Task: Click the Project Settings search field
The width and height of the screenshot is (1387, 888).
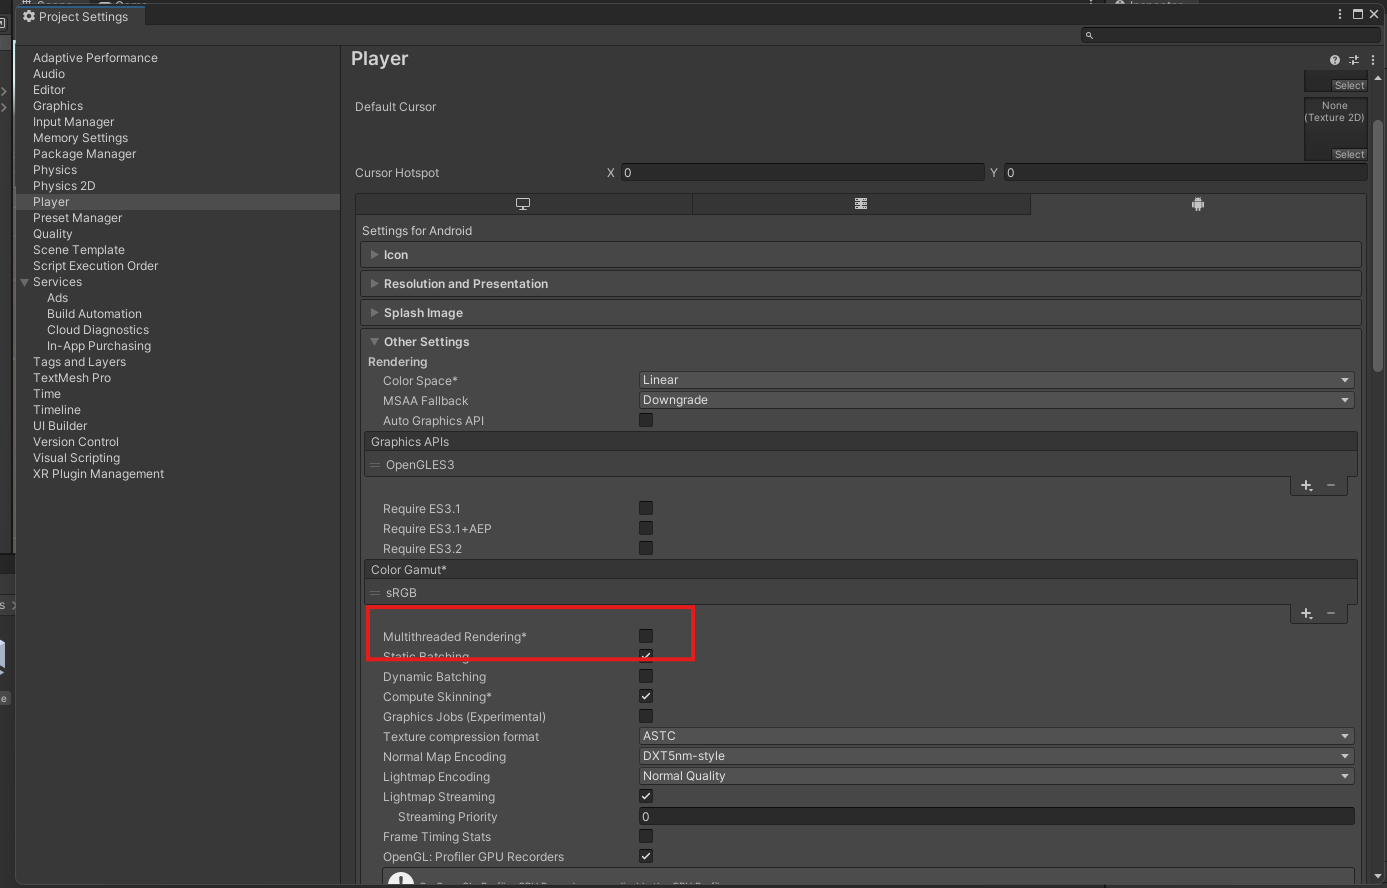Action: point(1229,35)
